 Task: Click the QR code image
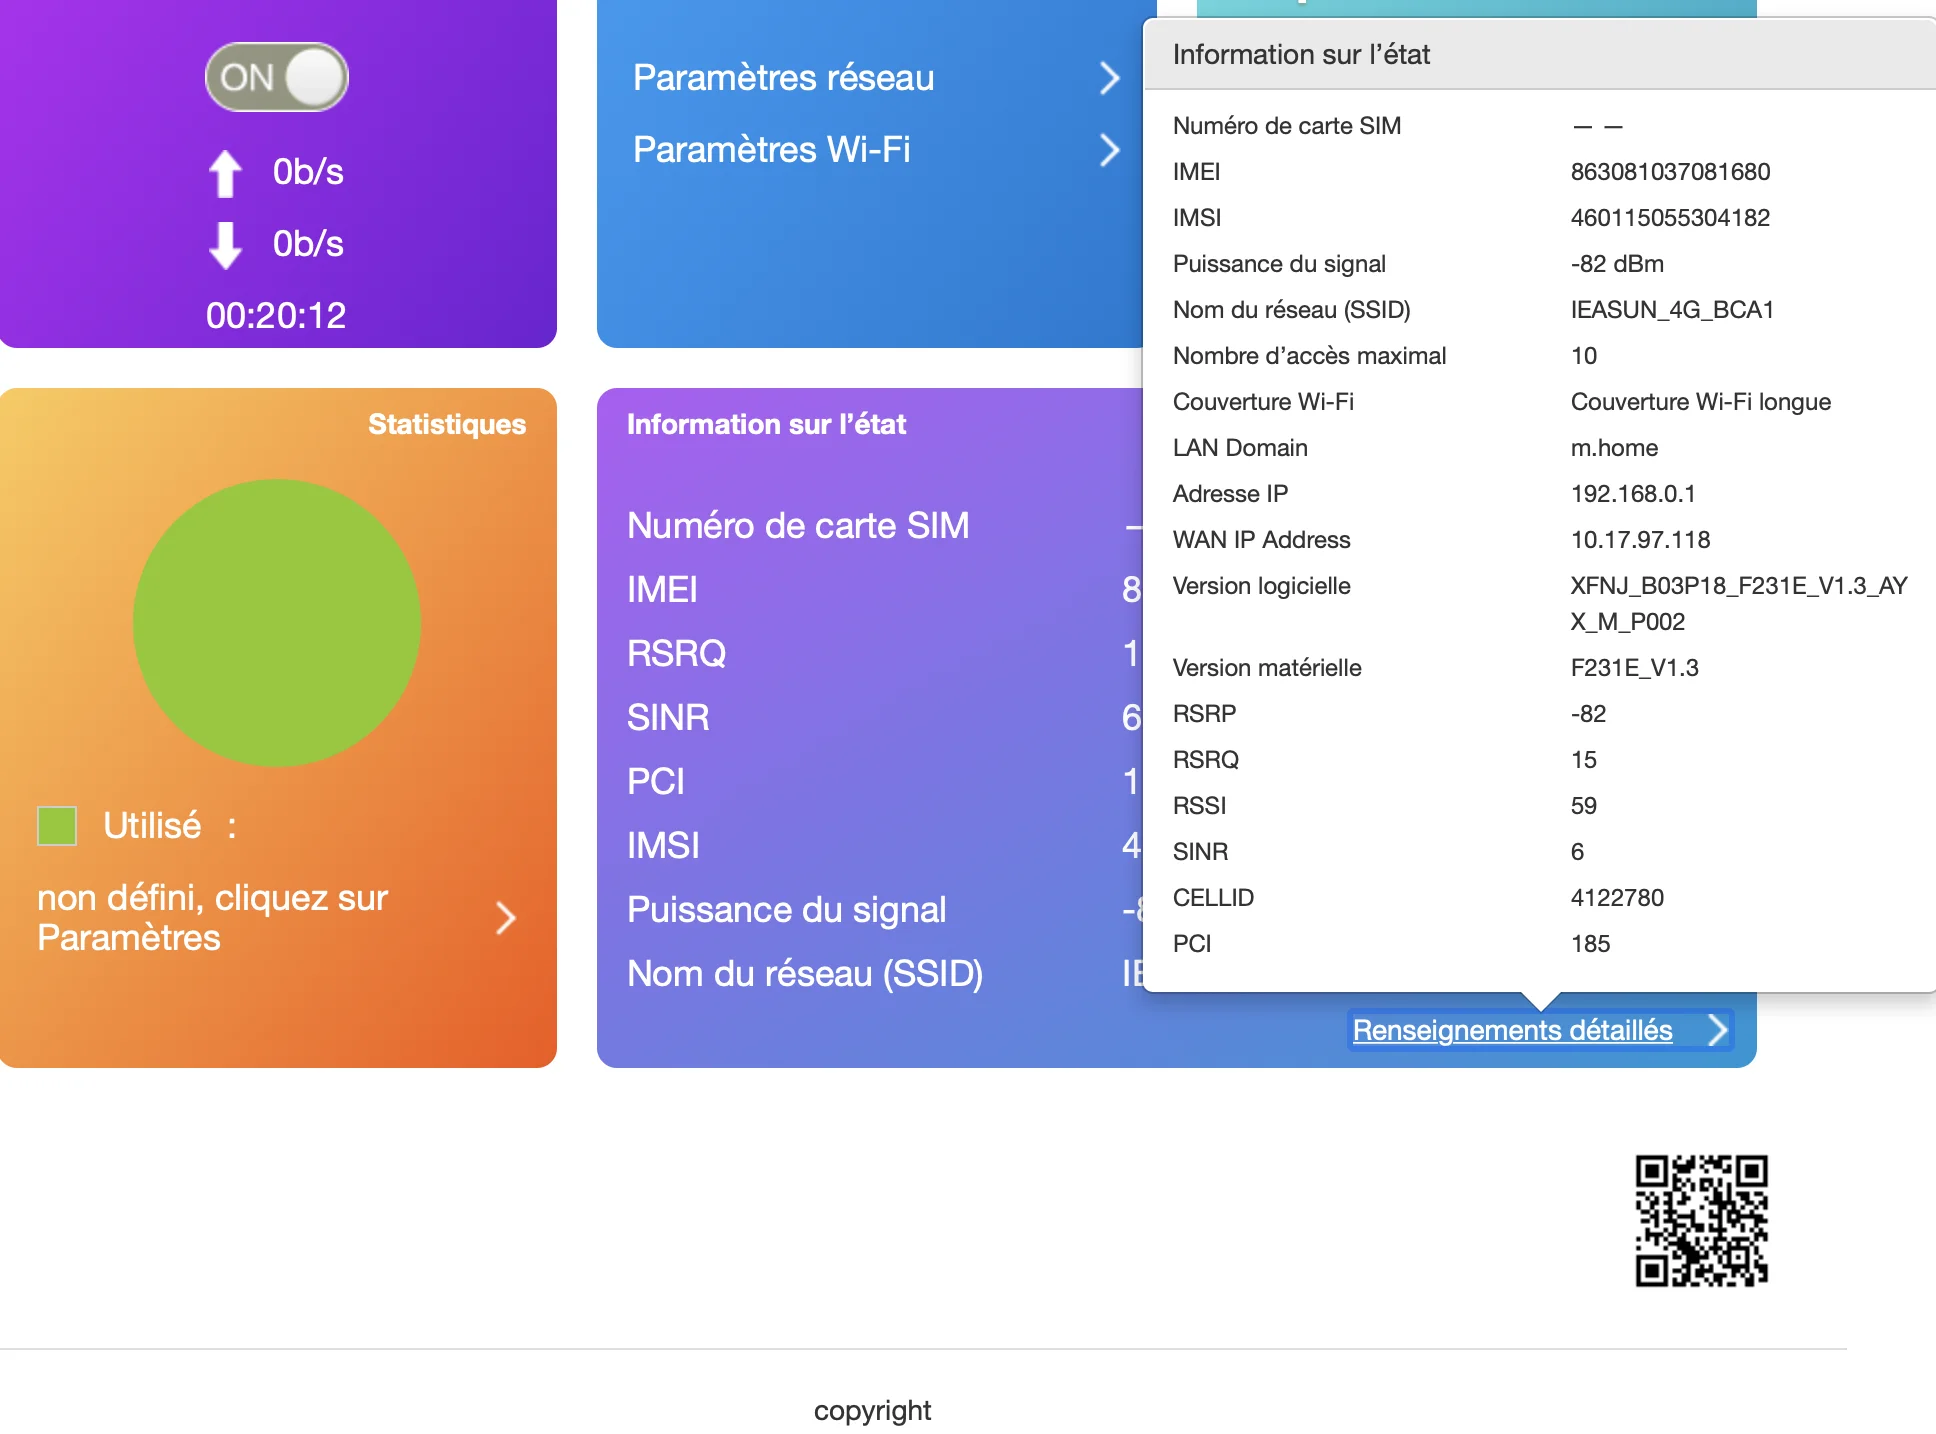(1701, 1220)
